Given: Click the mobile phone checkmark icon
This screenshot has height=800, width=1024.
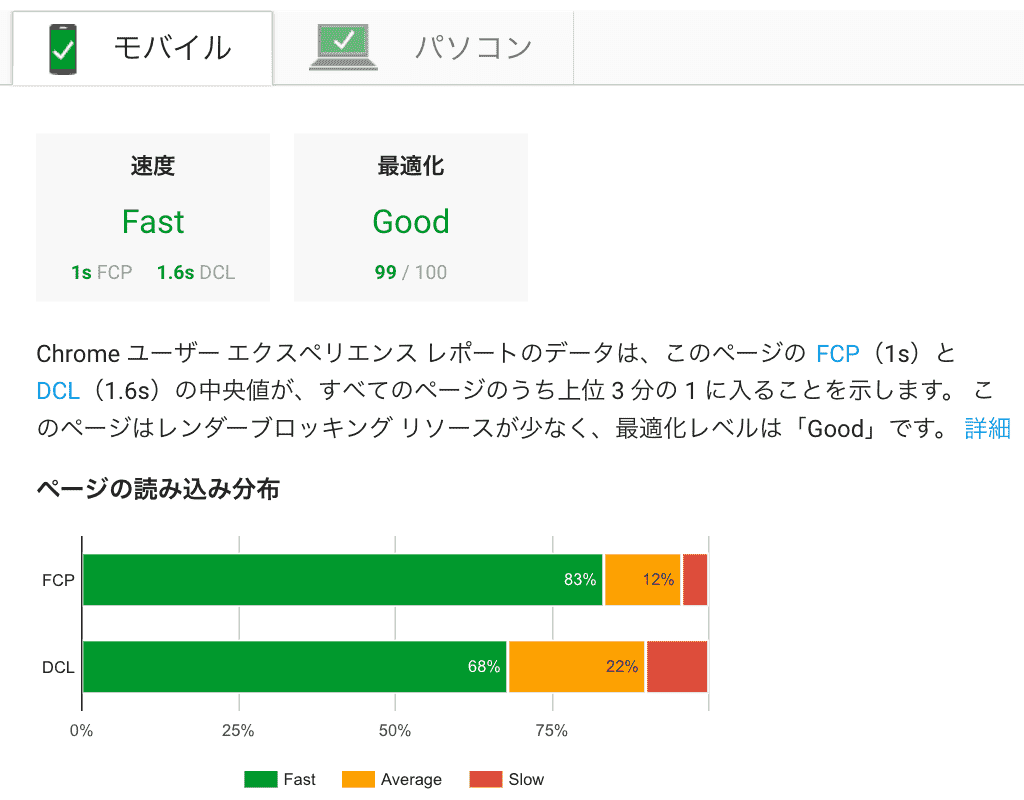Looking at the screenshot, I should coord(63,48).
